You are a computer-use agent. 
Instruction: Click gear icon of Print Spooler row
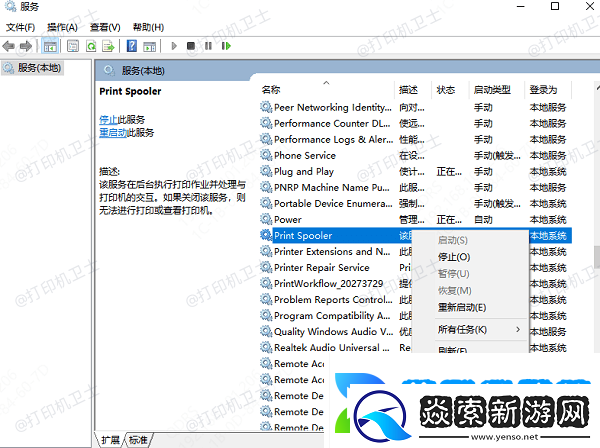tap(266, 235)
